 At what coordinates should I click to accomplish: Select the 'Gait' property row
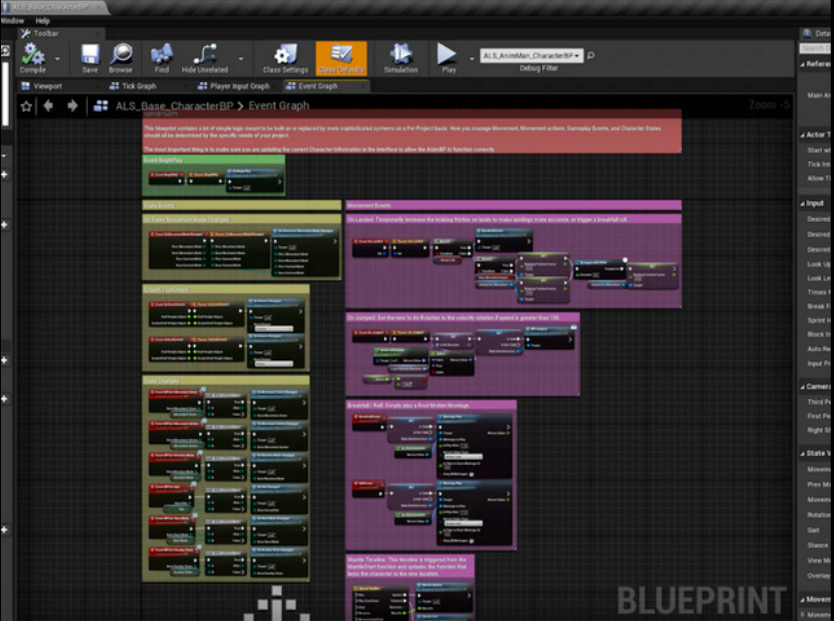pyautogui.click(x=814, y=530)
